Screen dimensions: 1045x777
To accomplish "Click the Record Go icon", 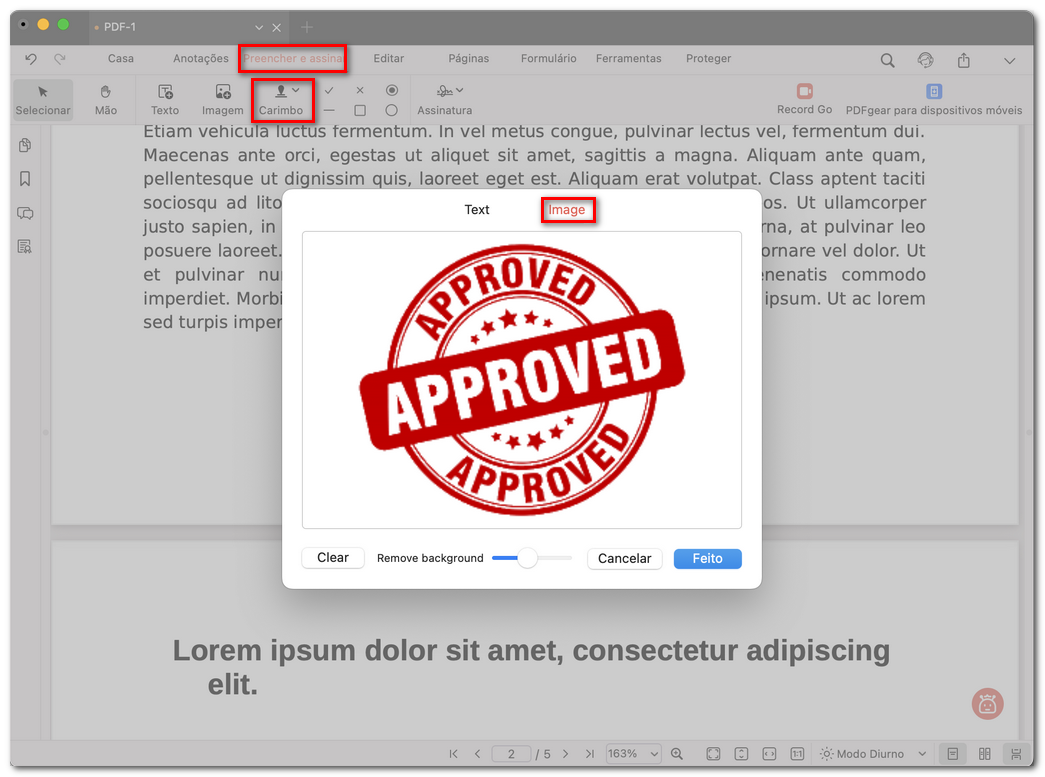I will pos(804,92).
